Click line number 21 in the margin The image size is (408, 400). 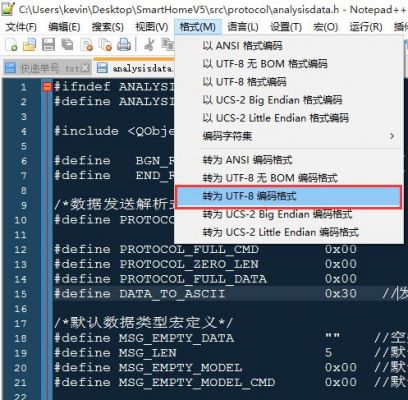tap(20, 383)
